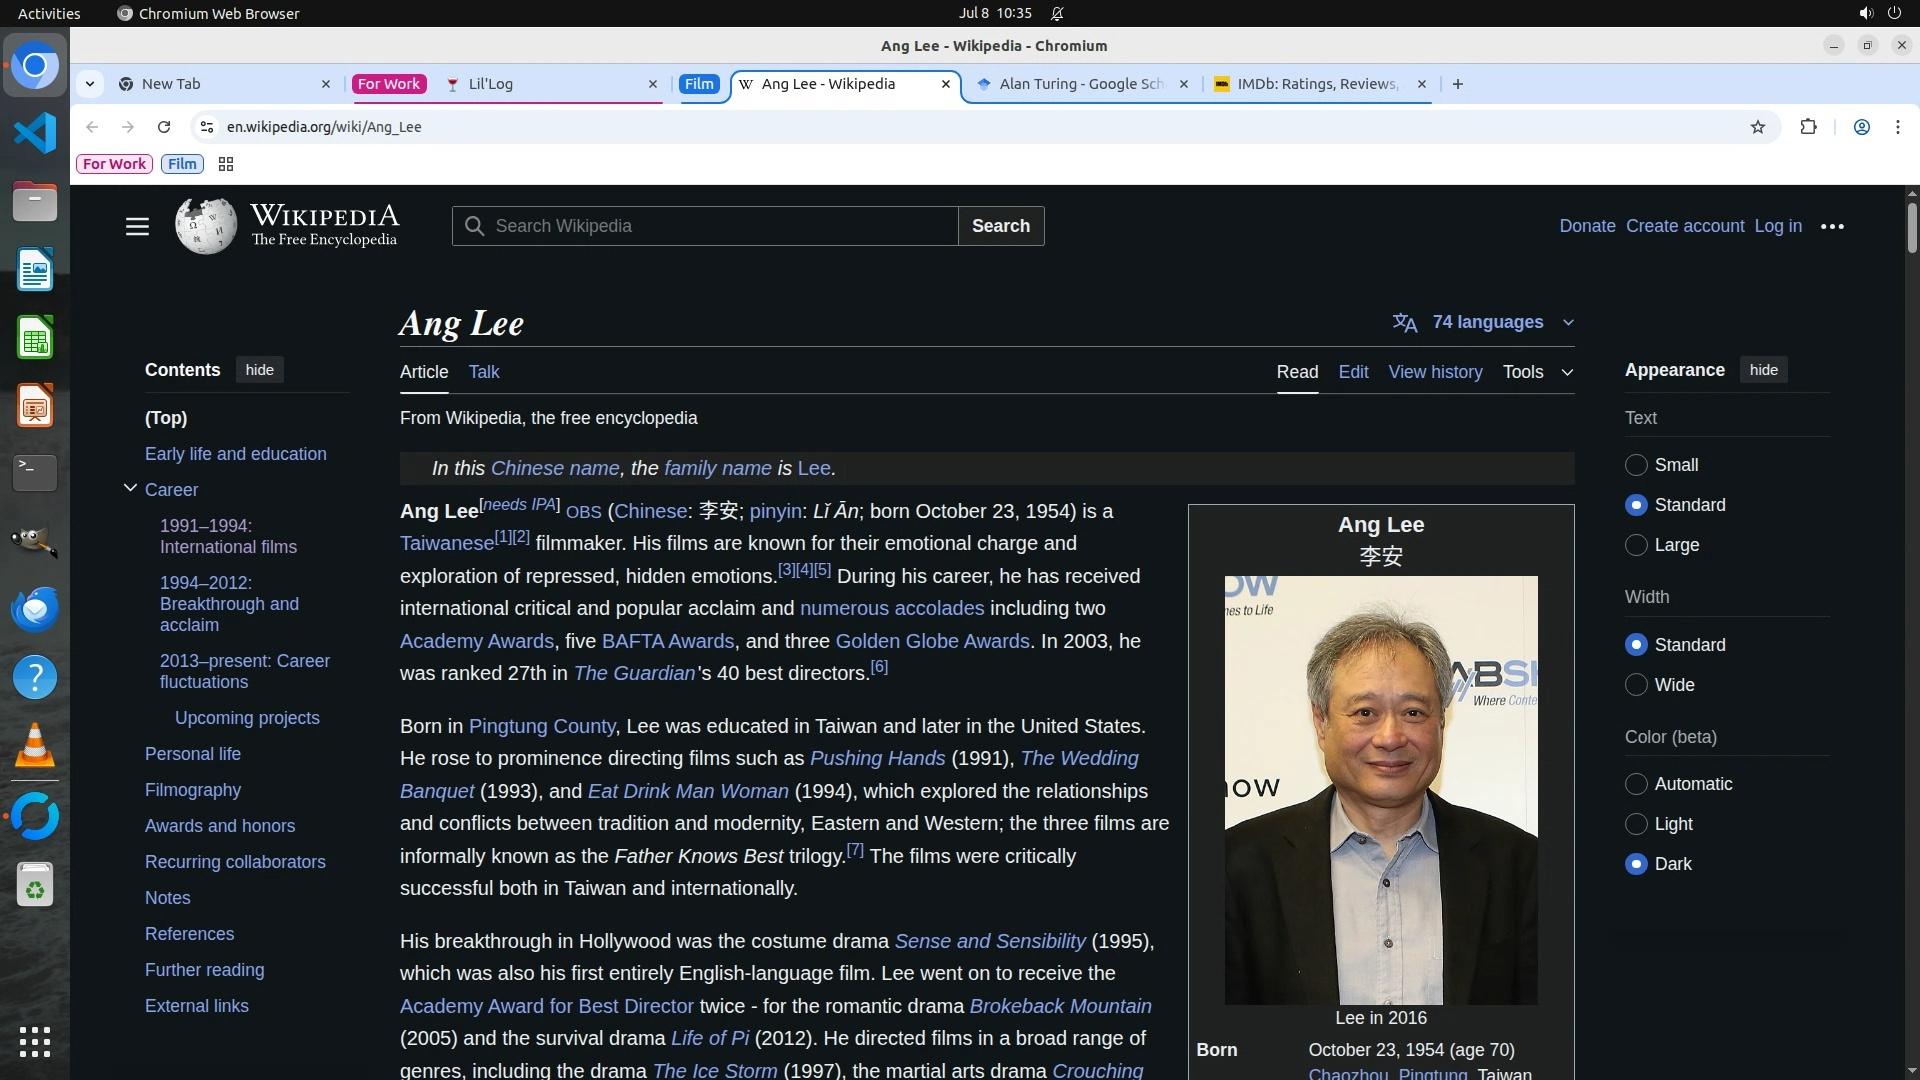Click the Wikipedia globe logo
This screenshot has height=1080, width=1920.
click(x=206, y=226)
